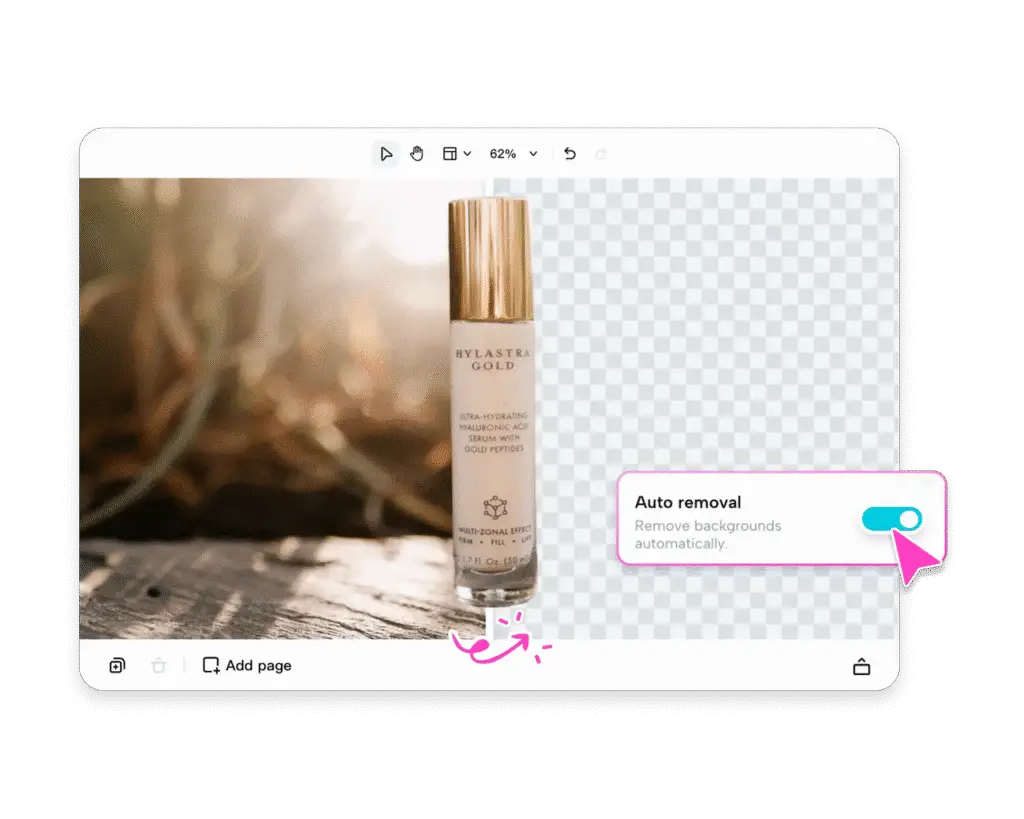1024x819 pixels.
Task: Click the Auto removal heading
Action: click(688, 502)
